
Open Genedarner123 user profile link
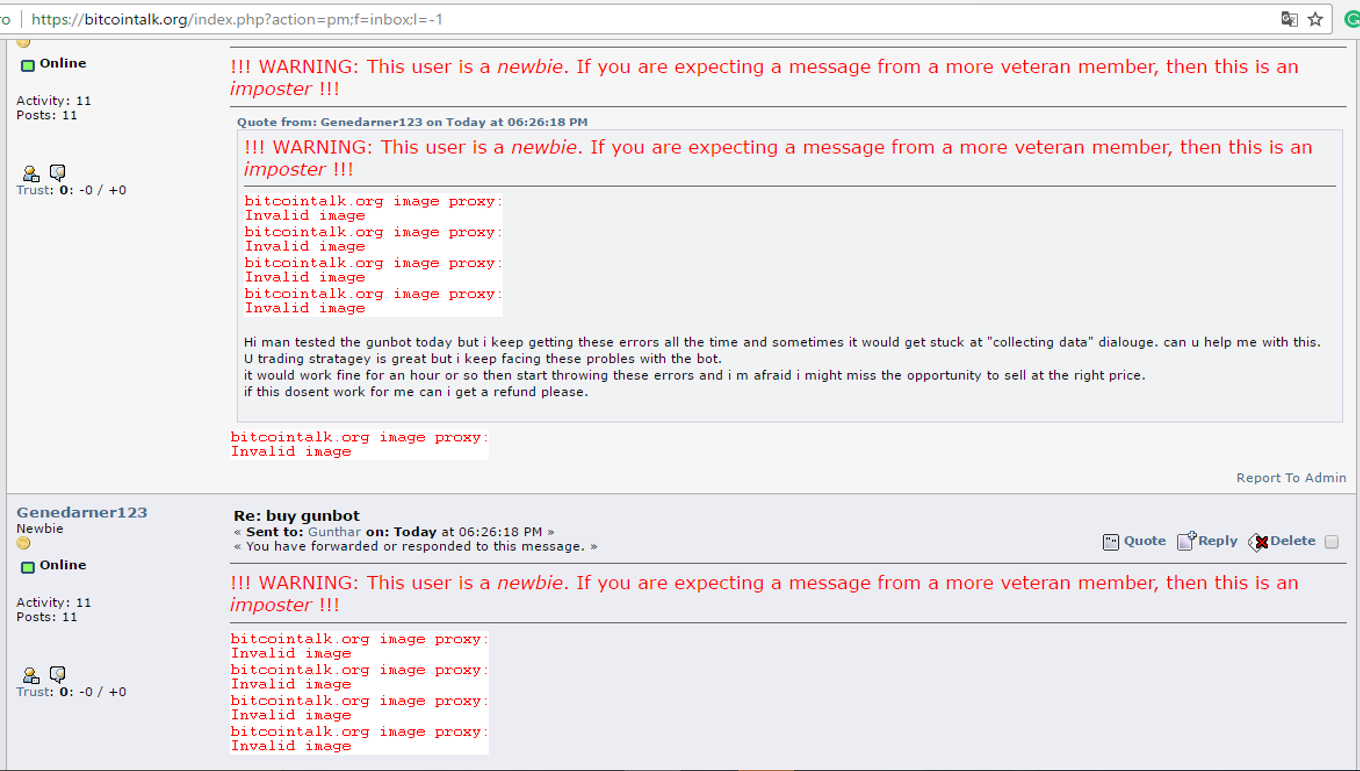[x=82, y=512]
